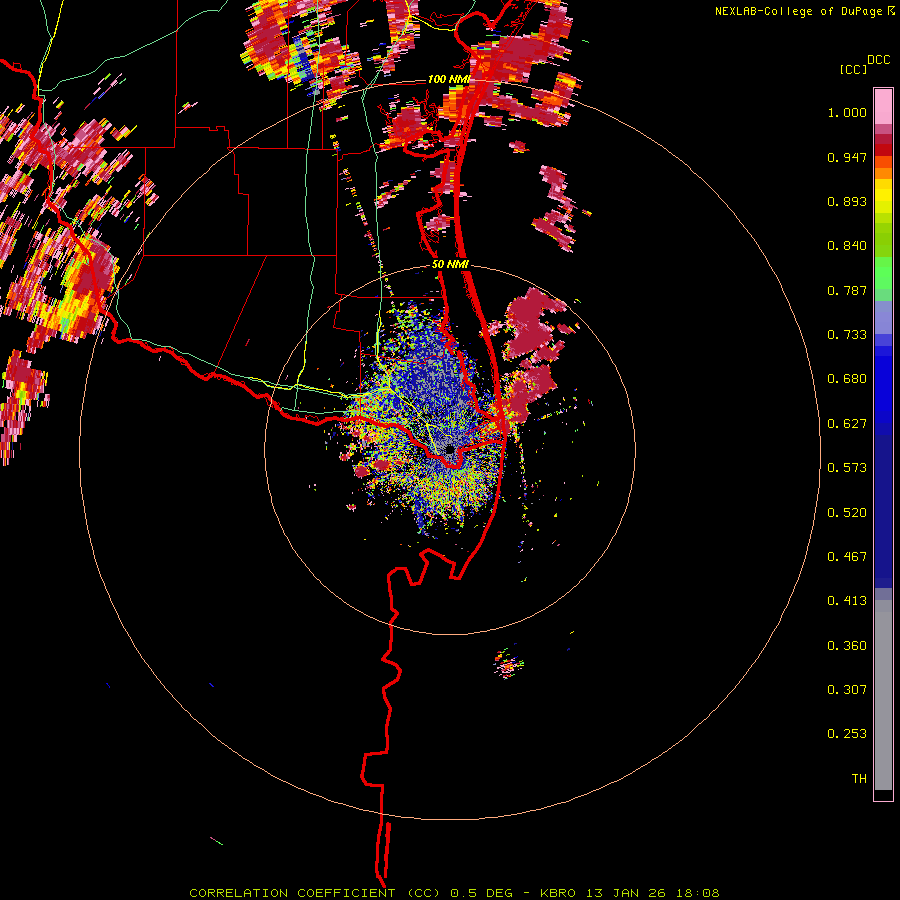Click the 0.307 scale value
This screenshot has height=900, width=900.
[x=847, y=690]
